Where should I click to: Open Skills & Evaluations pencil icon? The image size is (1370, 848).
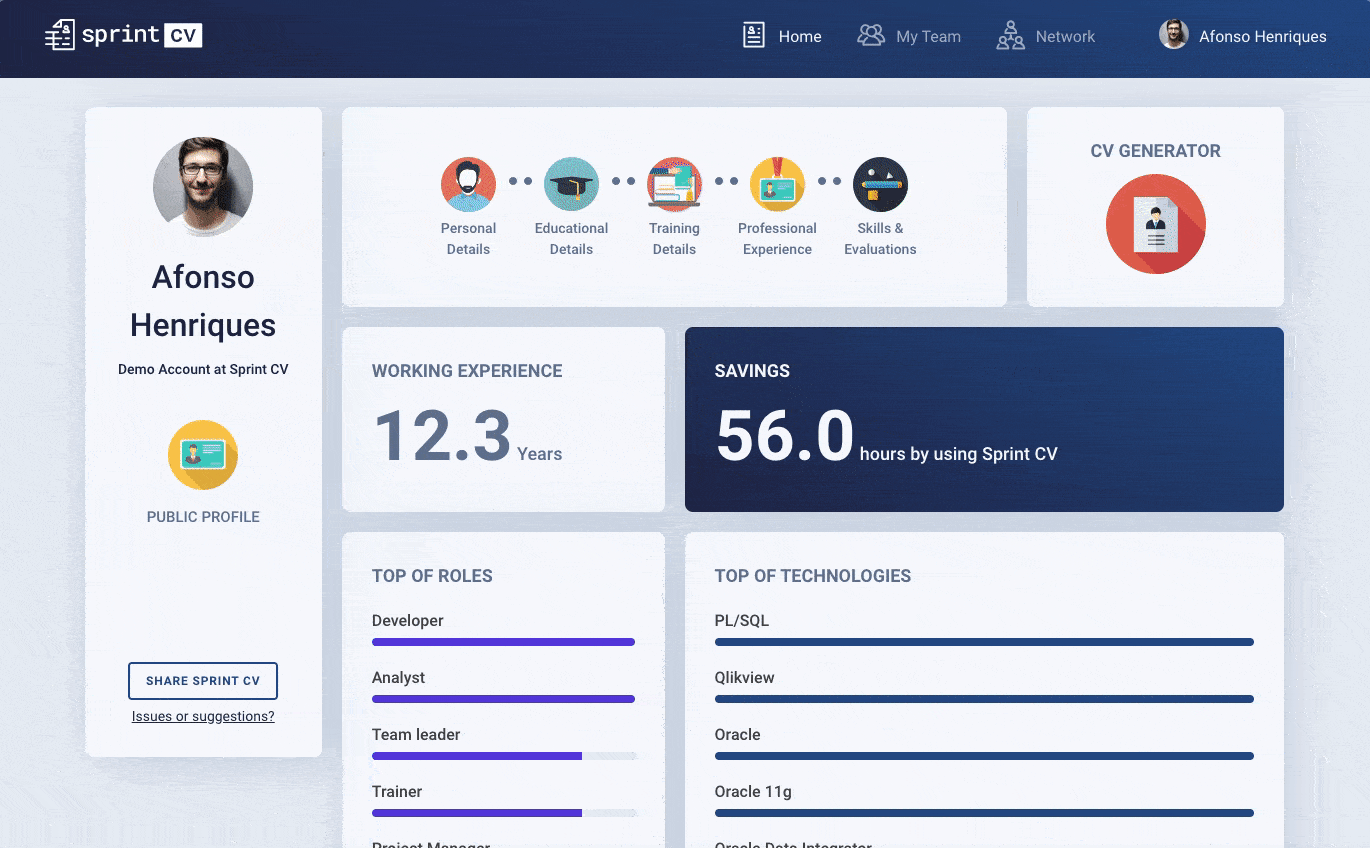coord(880,184)
